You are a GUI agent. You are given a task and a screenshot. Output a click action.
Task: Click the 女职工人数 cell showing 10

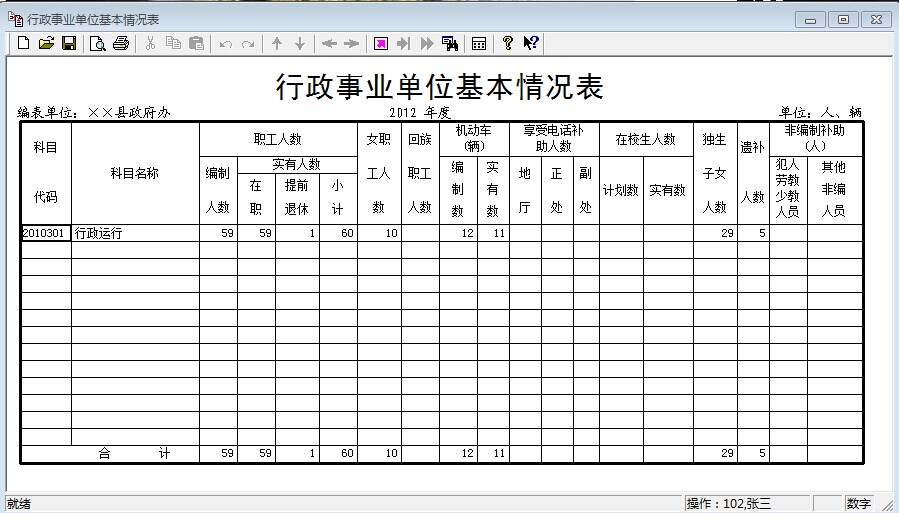(379, 233)
